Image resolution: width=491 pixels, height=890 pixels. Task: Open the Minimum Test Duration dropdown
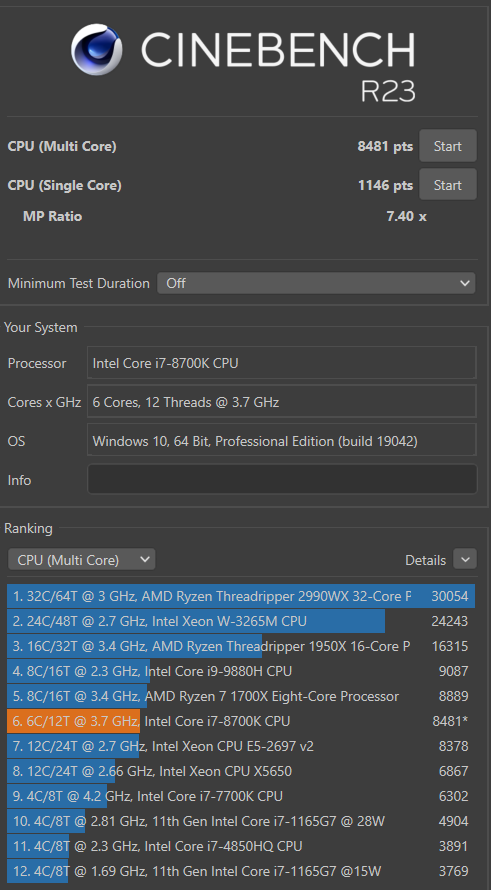point(316,283)
